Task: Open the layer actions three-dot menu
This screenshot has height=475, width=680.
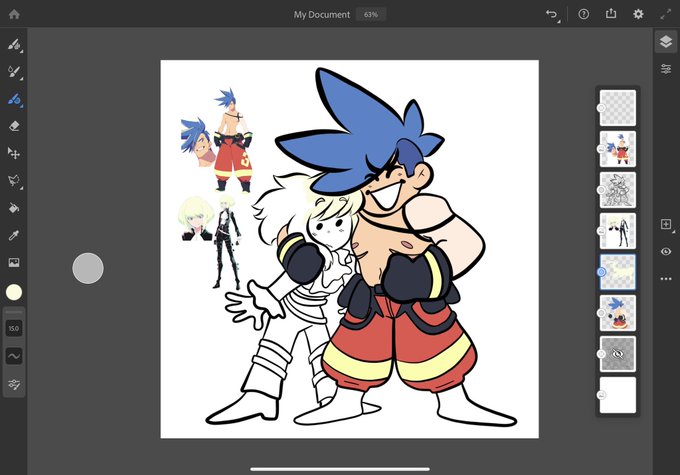Action: [x=666, y=279]
